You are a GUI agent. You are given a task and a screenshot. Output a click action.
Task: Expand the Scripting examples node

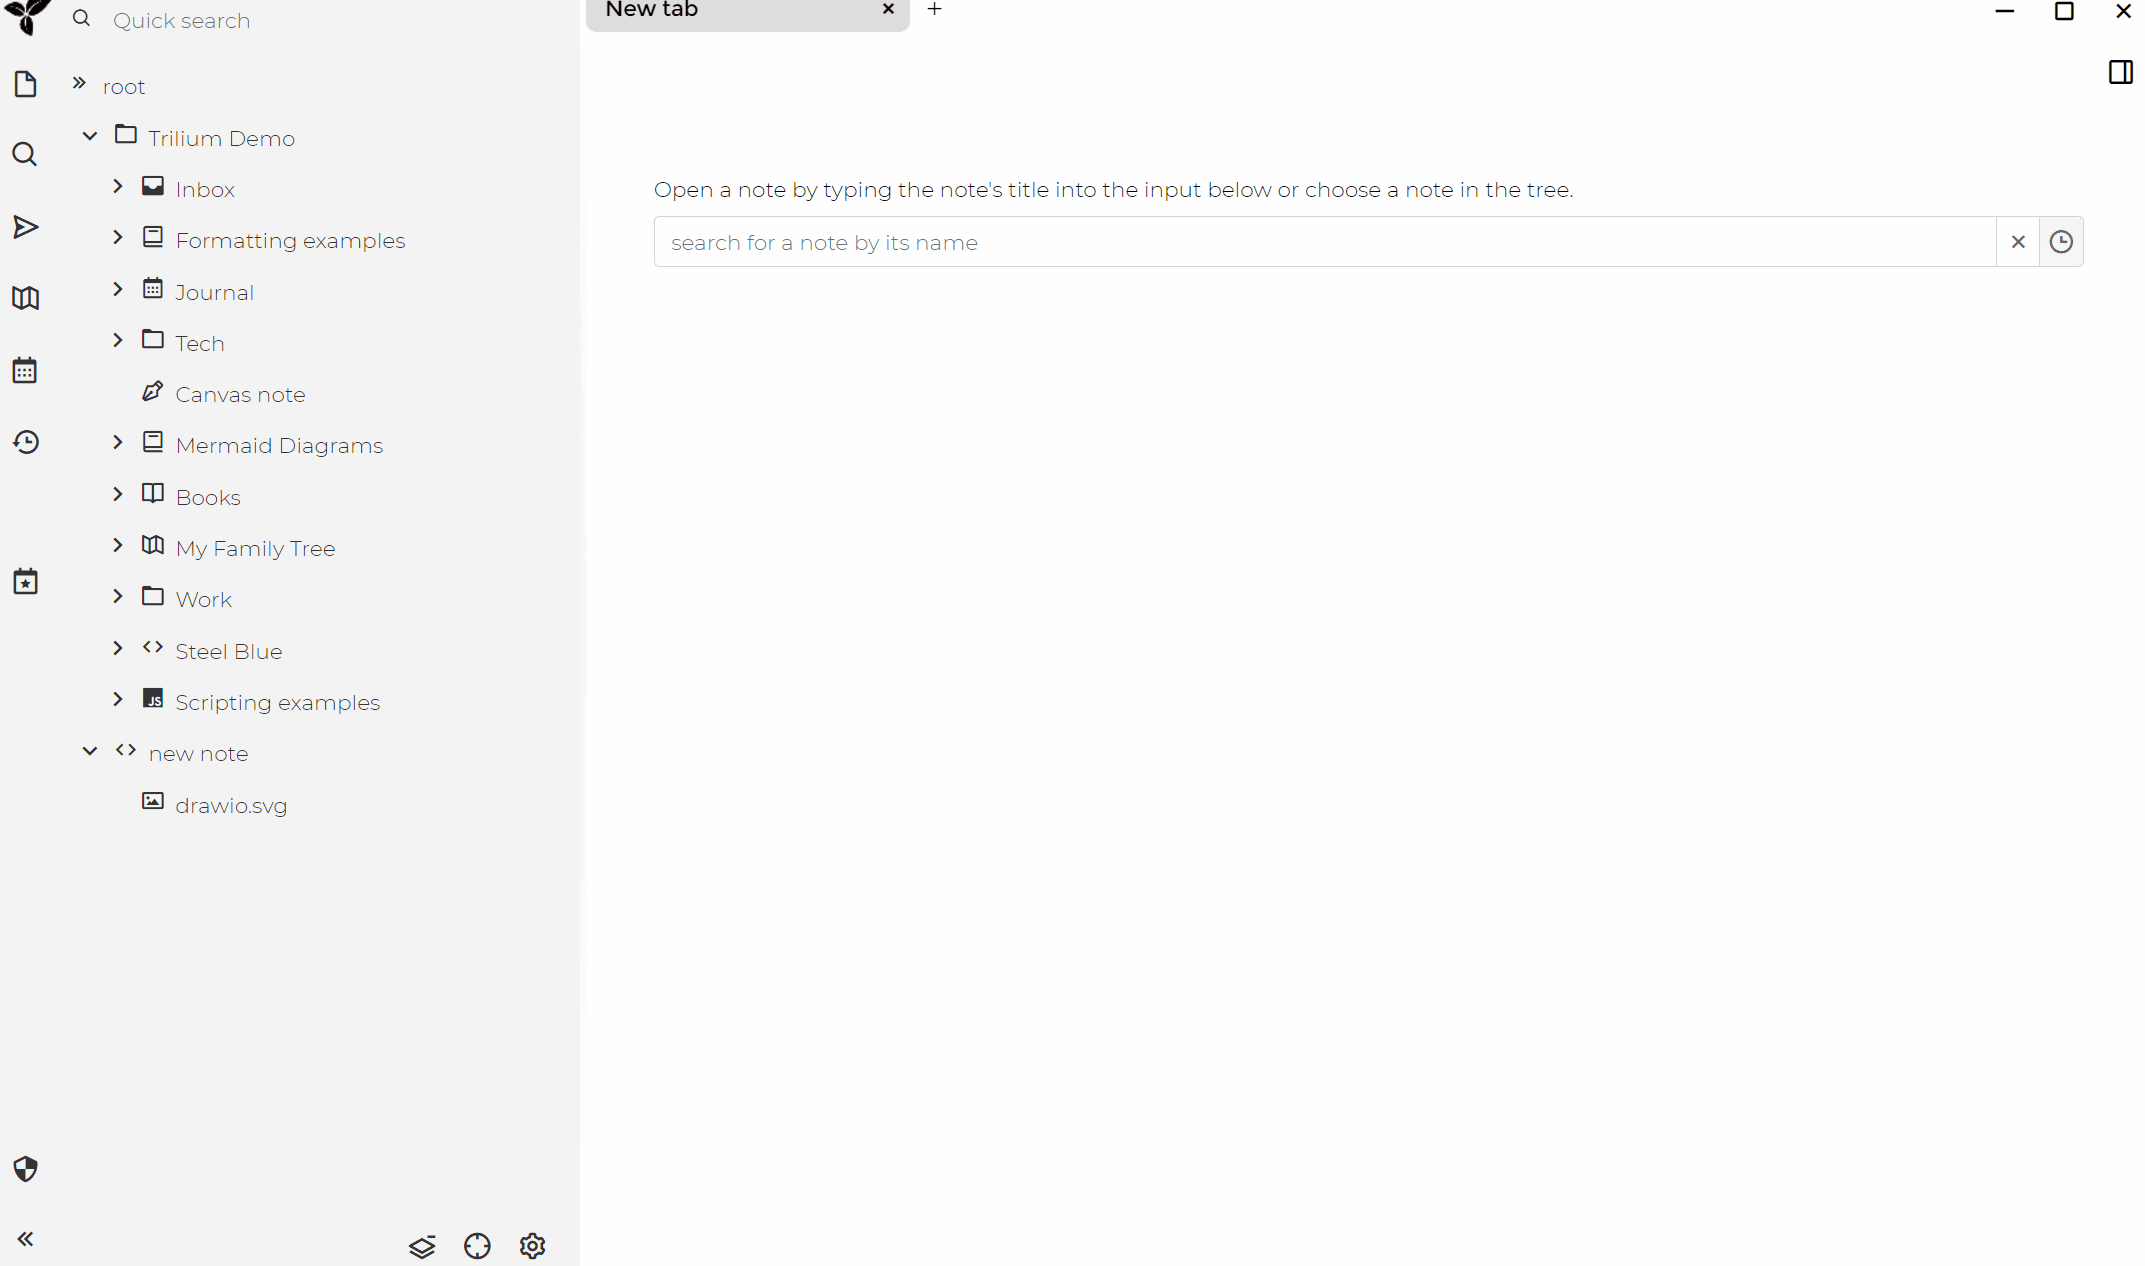click(x=118, y=699)
